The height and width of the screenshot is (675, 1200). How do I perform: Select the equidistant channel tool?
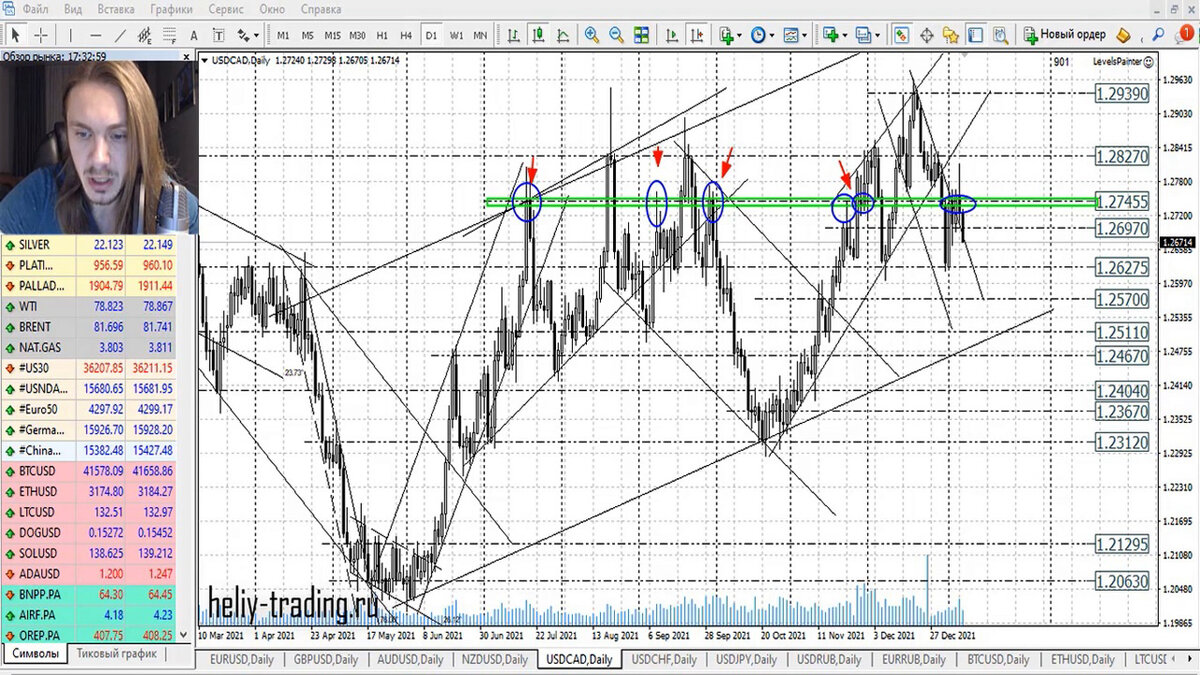145,35
